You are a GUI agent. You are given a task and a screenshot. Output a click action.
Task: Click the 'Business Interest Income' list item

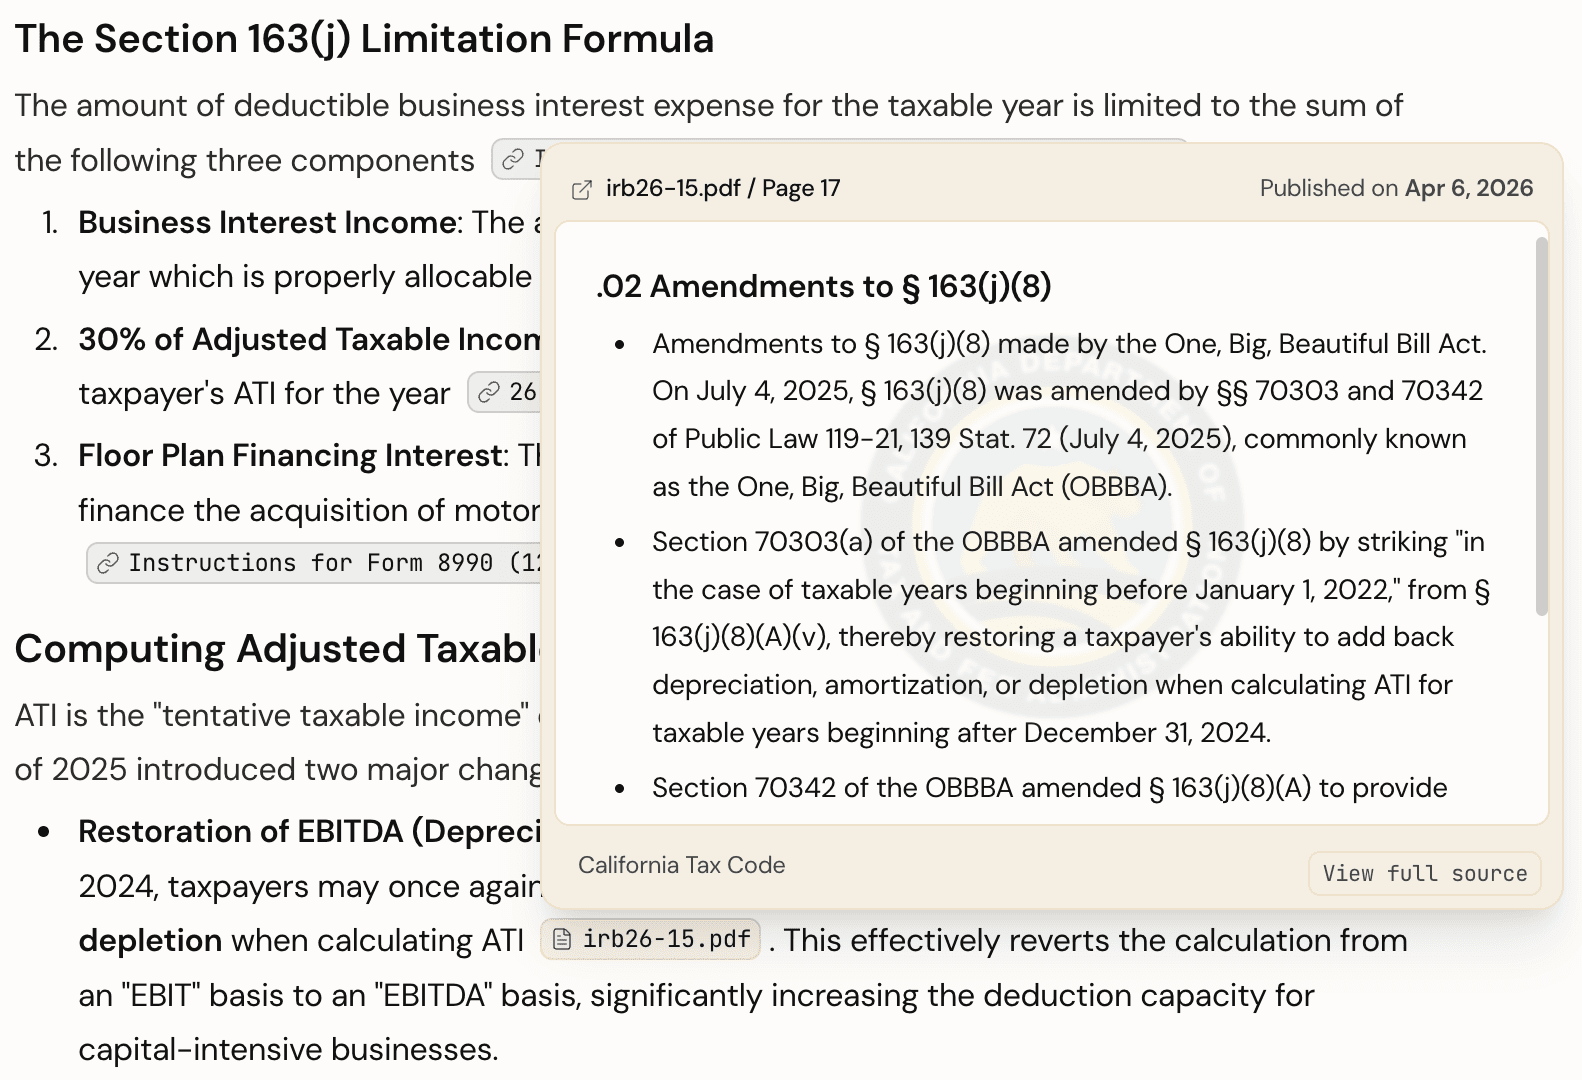267,222
